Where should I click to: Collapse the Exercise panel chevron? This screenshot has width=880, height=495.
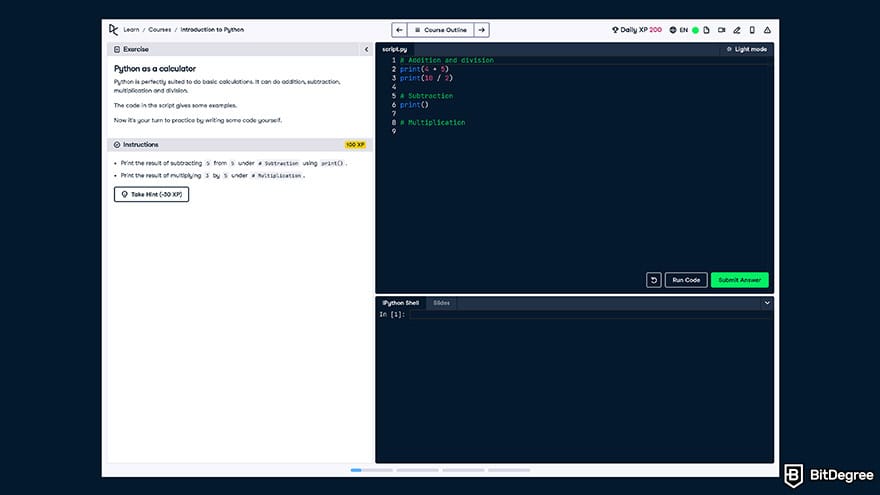click(x=366, y=49)
